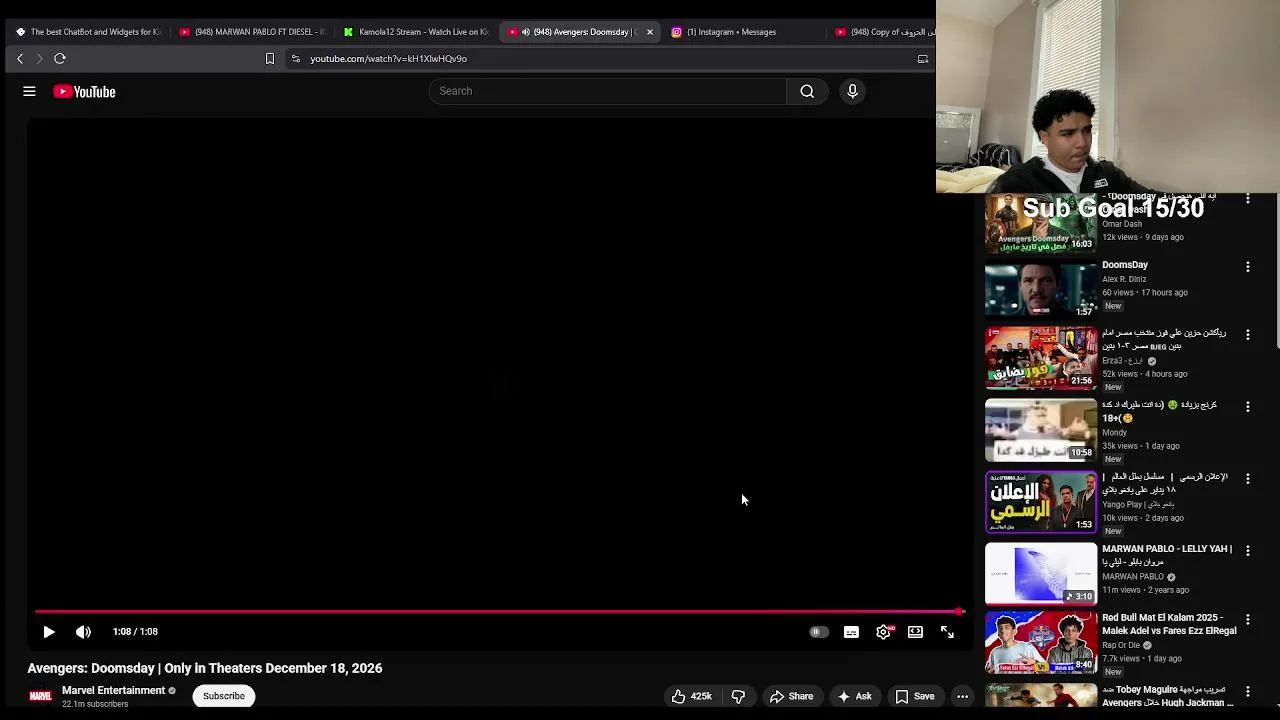Image resolution: width=1280 pixels, height=720 pixels.
Task: Open more actions ellipsis below the video
Action: [962, 696]
